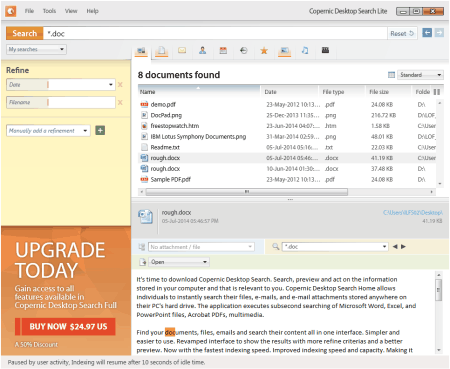Open the Help menu
The height and width of the screenshot is (369, 450).
tap(92, 11)
